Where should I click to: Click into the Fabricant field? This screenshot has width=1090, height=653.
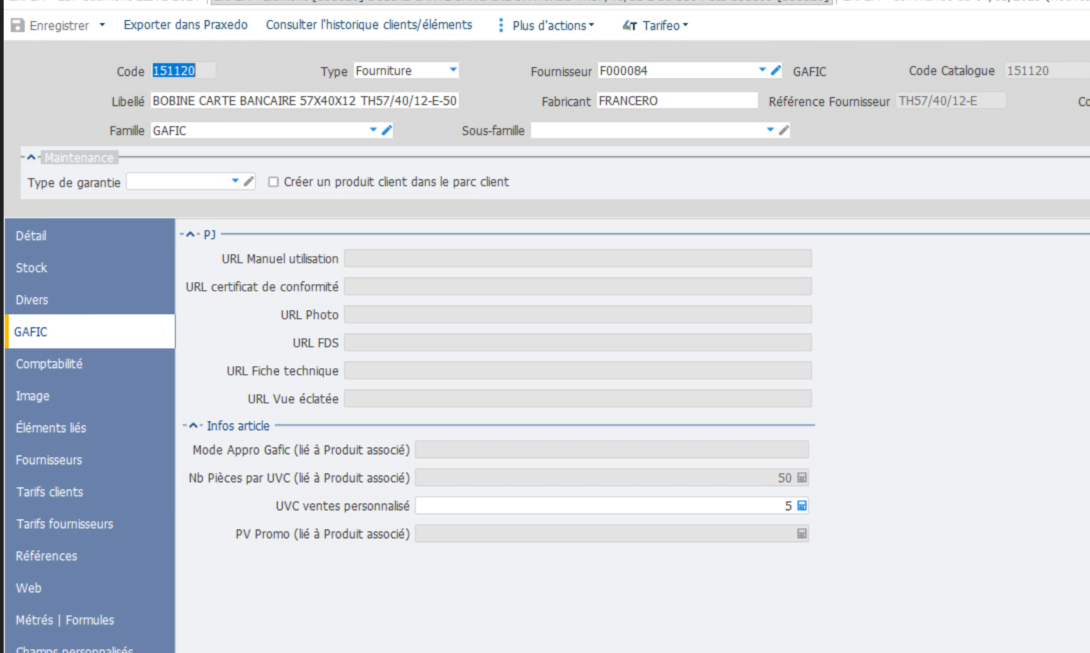pos(677,101)
